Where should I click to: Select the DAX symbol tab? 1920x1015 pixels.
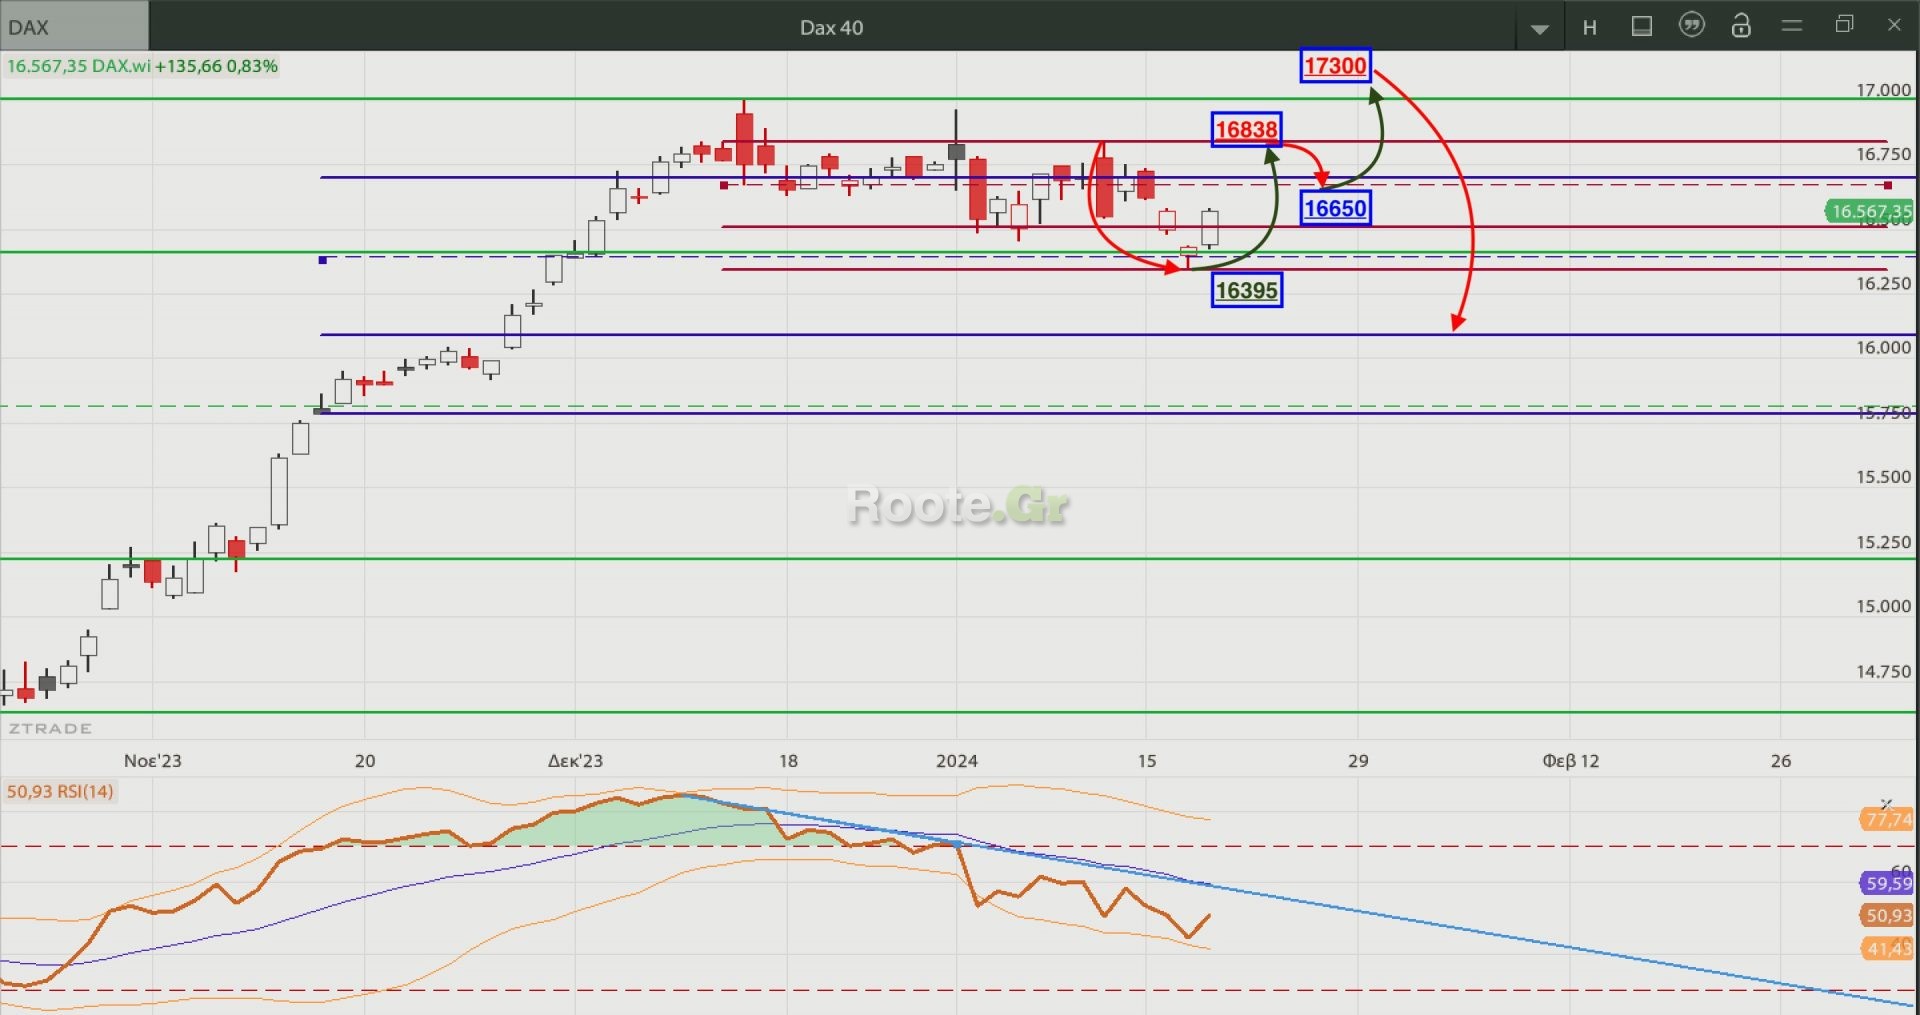74,27
